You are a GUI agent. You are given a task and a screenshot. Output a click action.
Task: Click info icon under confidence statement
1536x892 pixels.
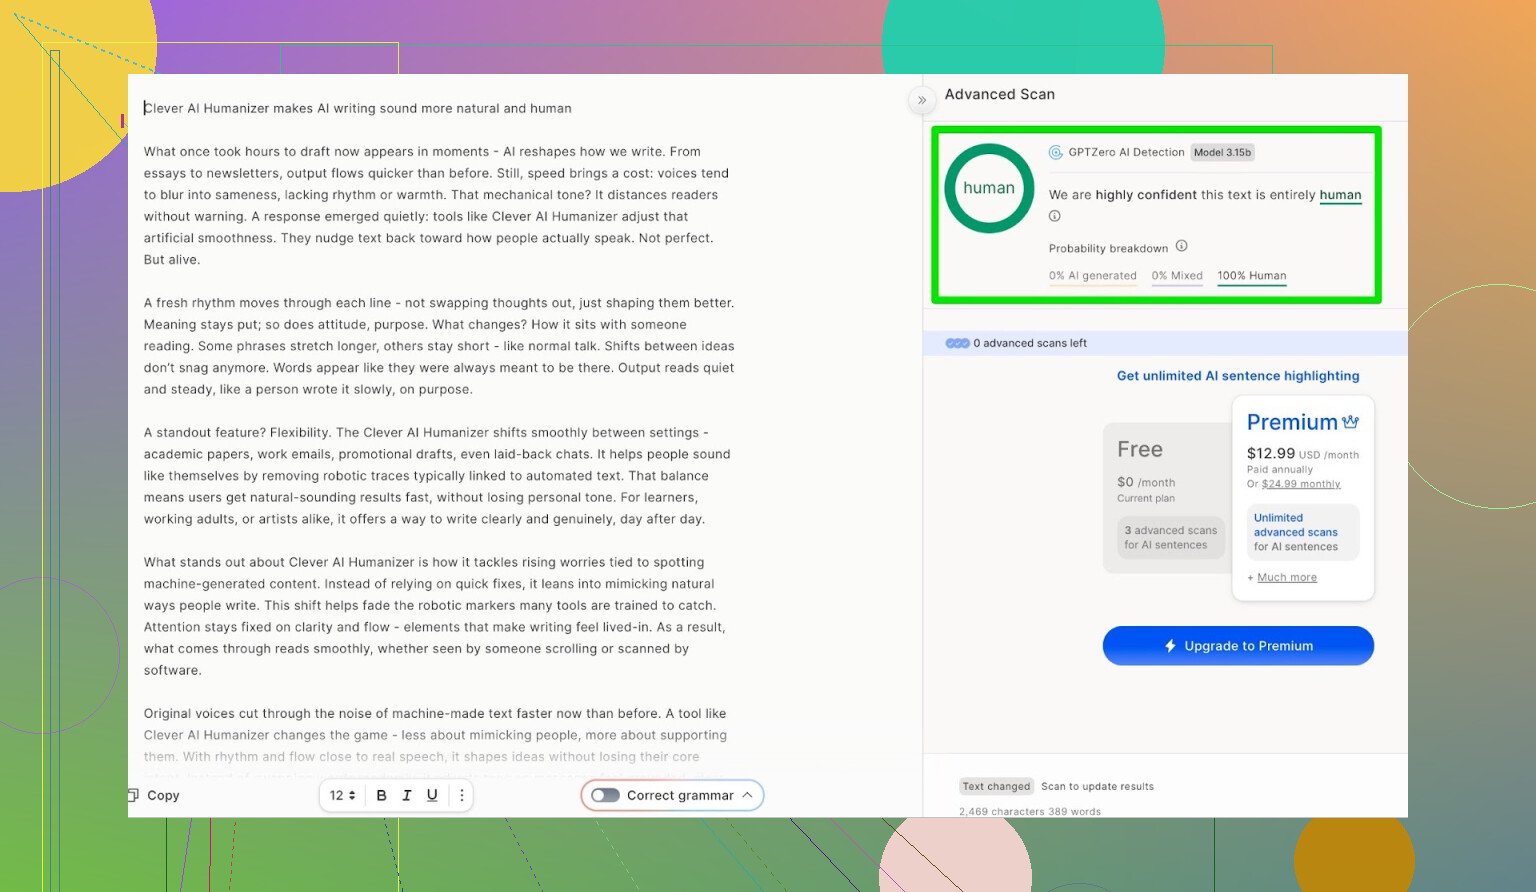[1054, 216]
